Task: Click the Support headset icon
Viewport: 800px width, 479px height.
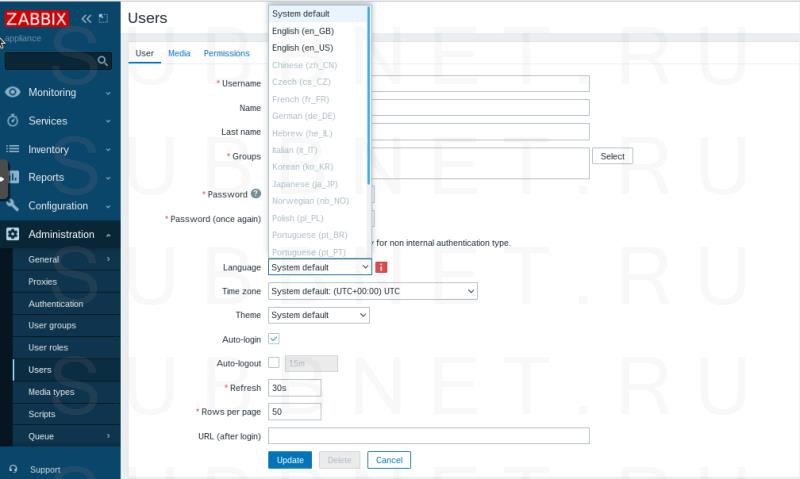Action: tap(13, 469)
